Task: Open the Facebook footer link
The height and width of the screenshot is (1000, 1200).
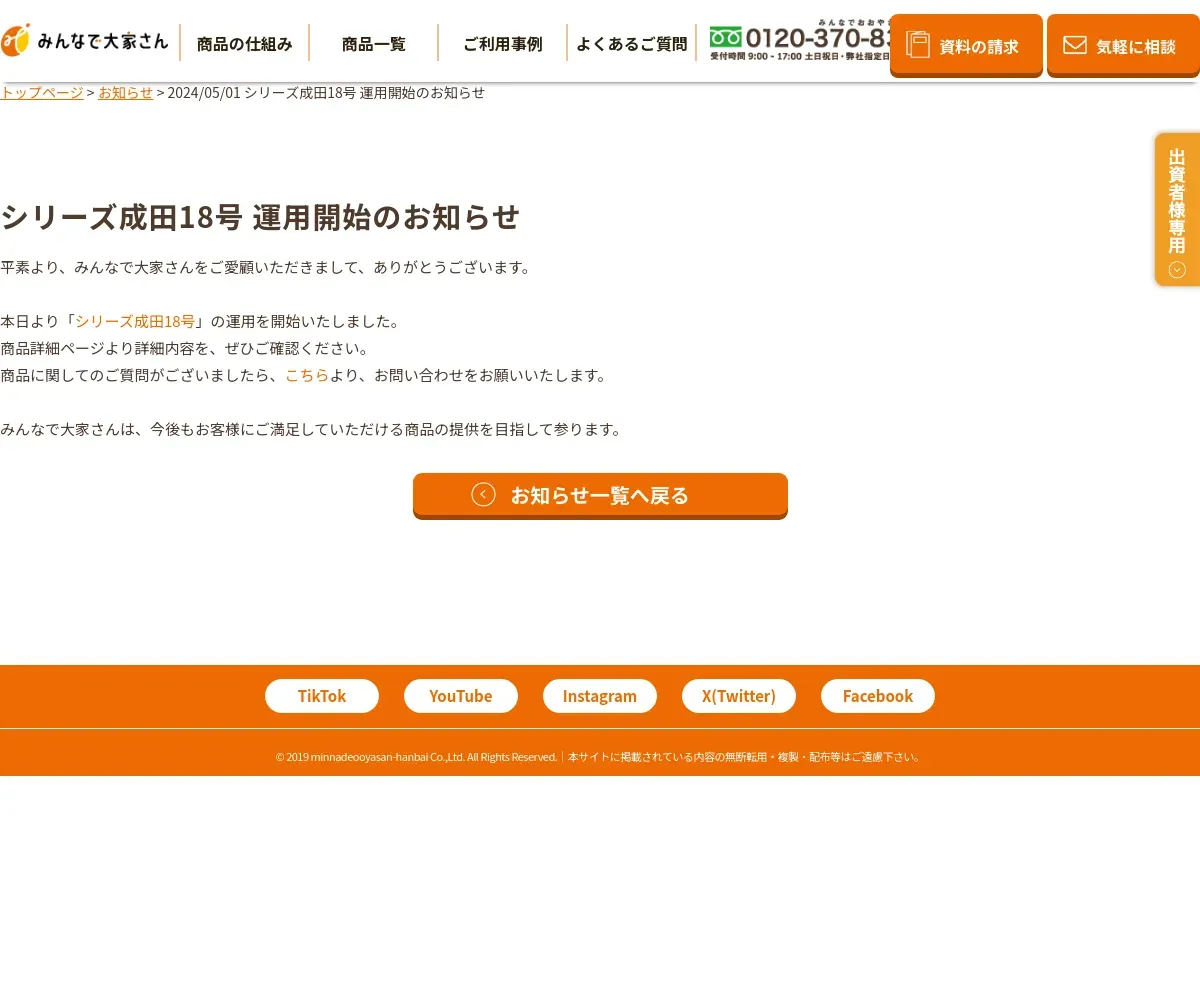Action: point(878,696)
